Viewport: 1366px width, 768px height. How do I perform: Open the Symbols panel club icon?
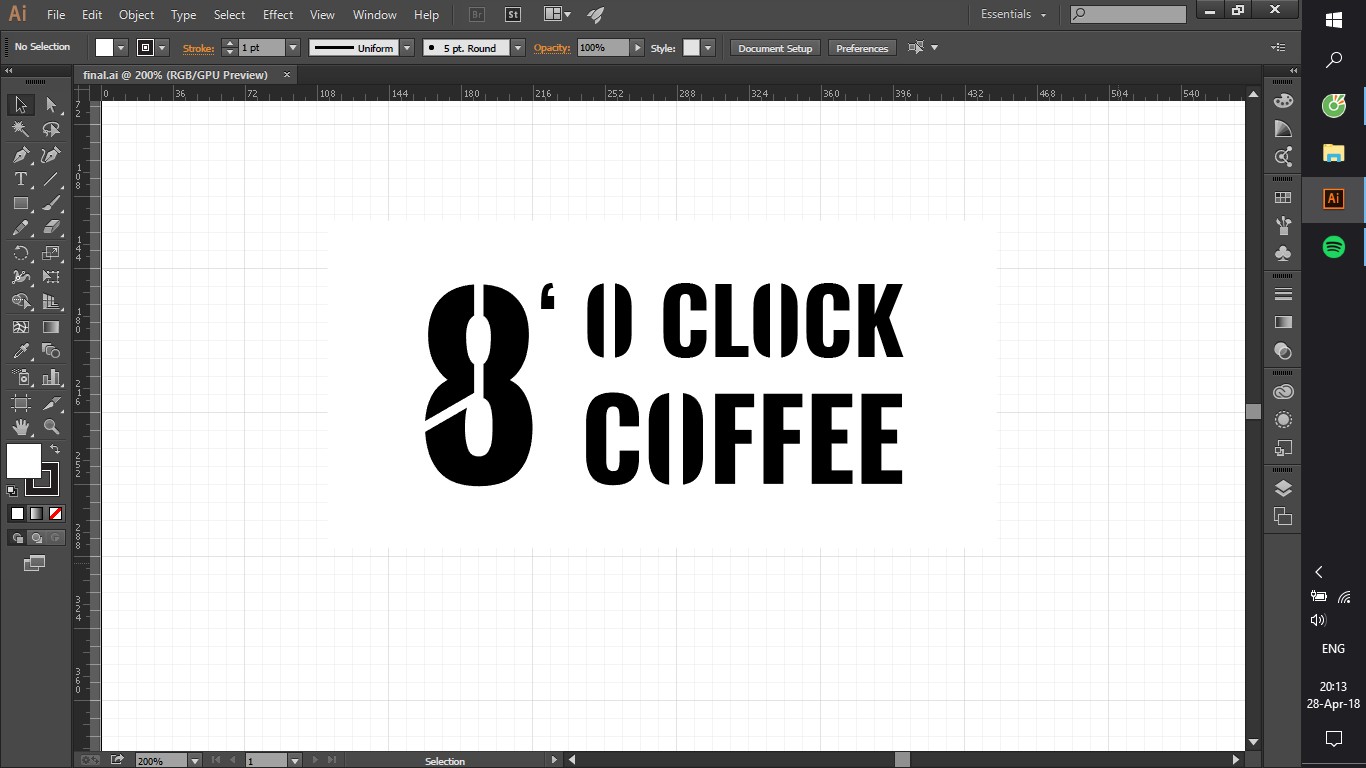click(1283, 254)
